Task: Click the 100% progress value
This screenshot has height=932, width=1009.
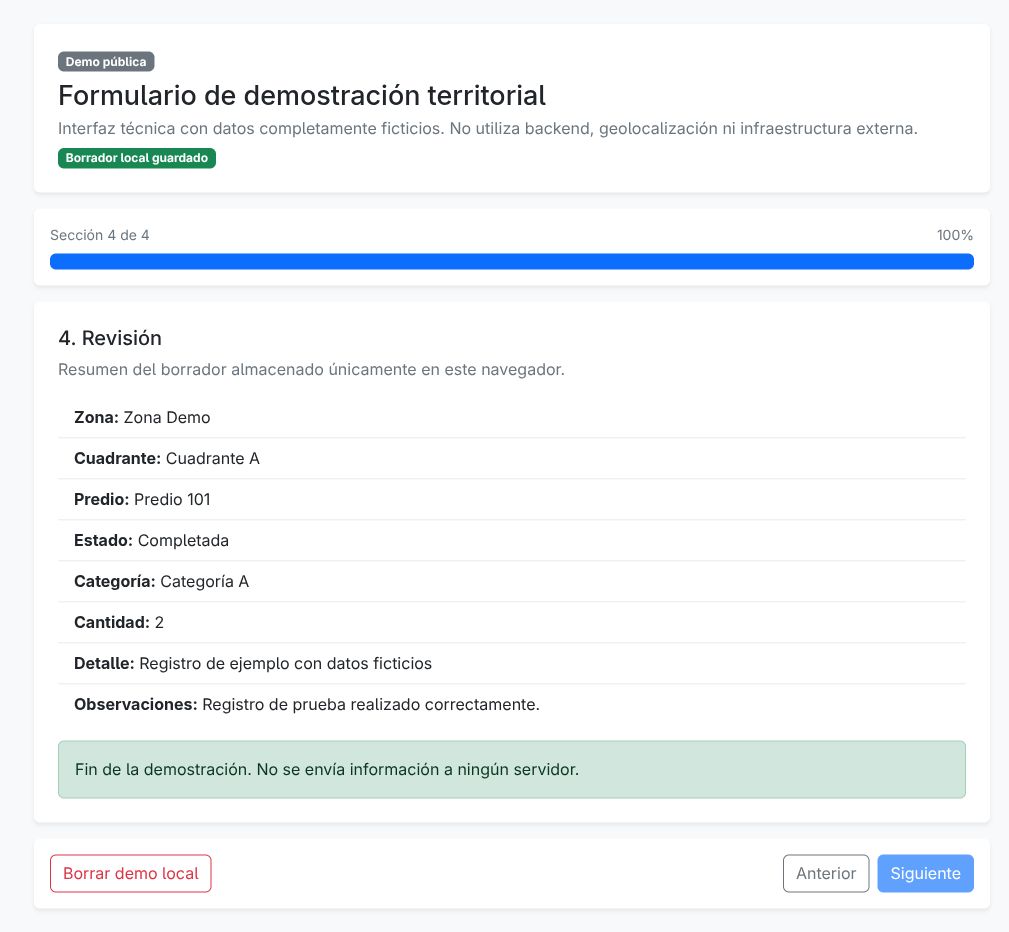Action: (x=954, y=235)
